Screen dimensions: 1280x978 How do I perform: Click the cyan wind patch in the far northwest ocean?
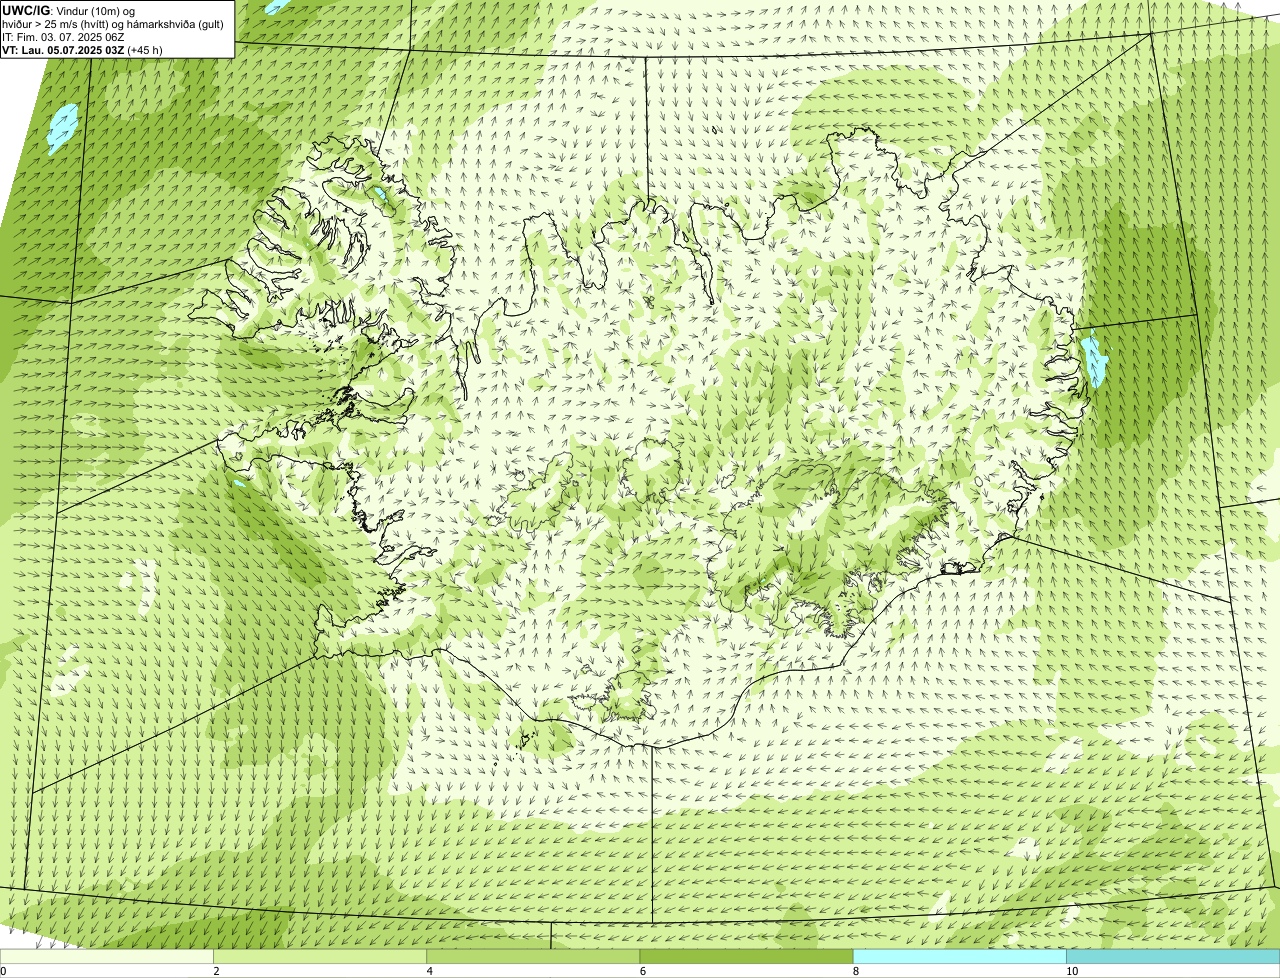tap(63, 128)
